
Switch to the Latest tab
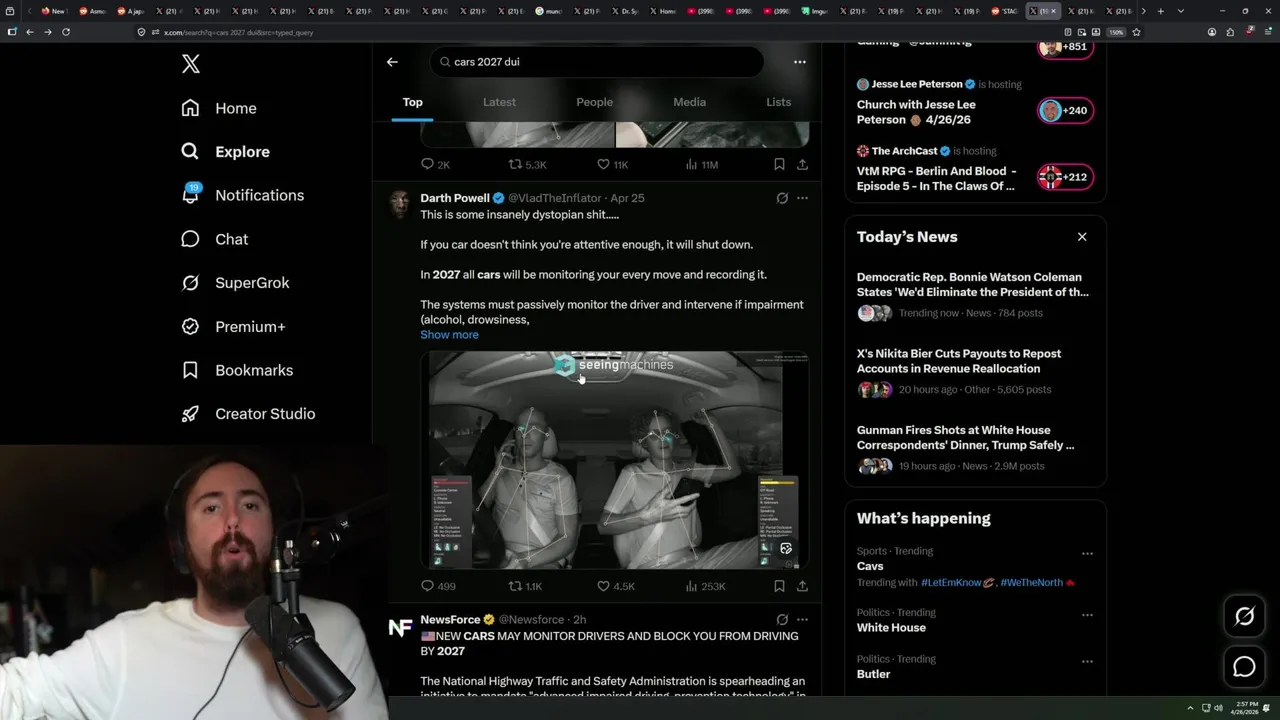point(499,102)
